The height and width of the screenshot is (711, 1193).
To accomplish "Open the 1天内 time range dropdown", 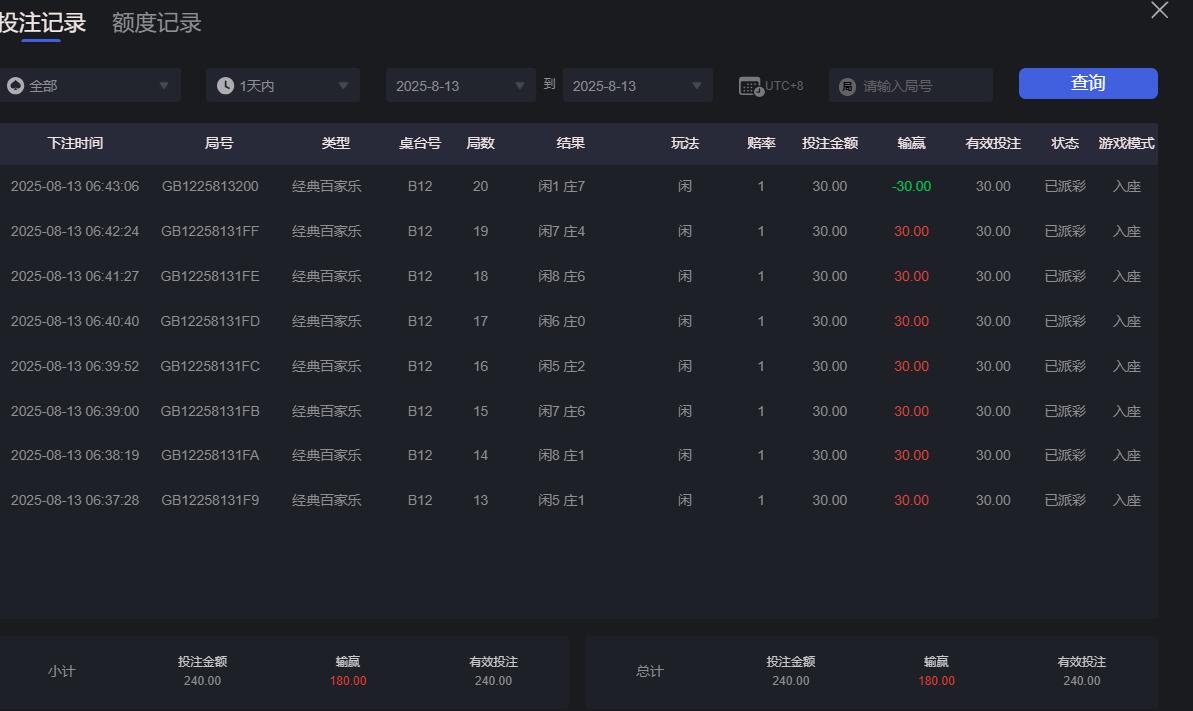I will click(x=282, y=85).
